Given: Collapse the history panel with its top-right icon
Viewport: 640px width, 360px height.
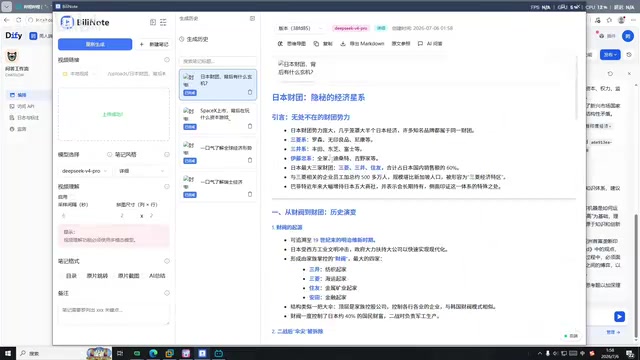Looking at the screenshot, I should pos(252,18).
